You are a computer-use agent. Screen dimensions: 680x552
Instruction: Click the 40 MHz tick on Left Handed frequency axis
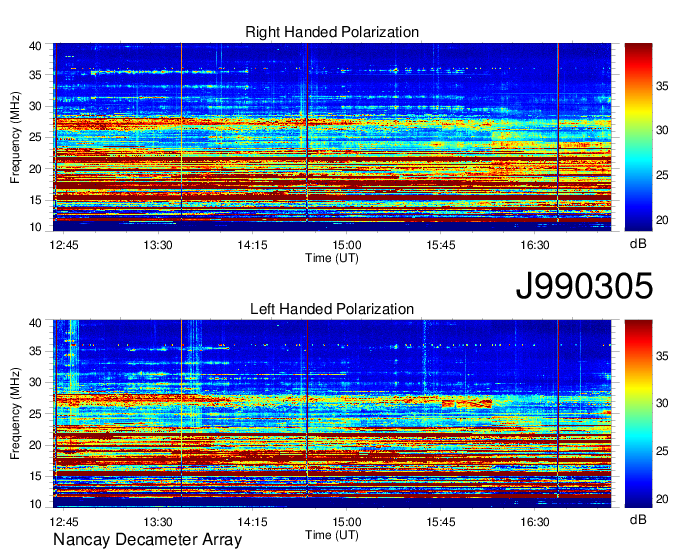click(x=35, y=323)
